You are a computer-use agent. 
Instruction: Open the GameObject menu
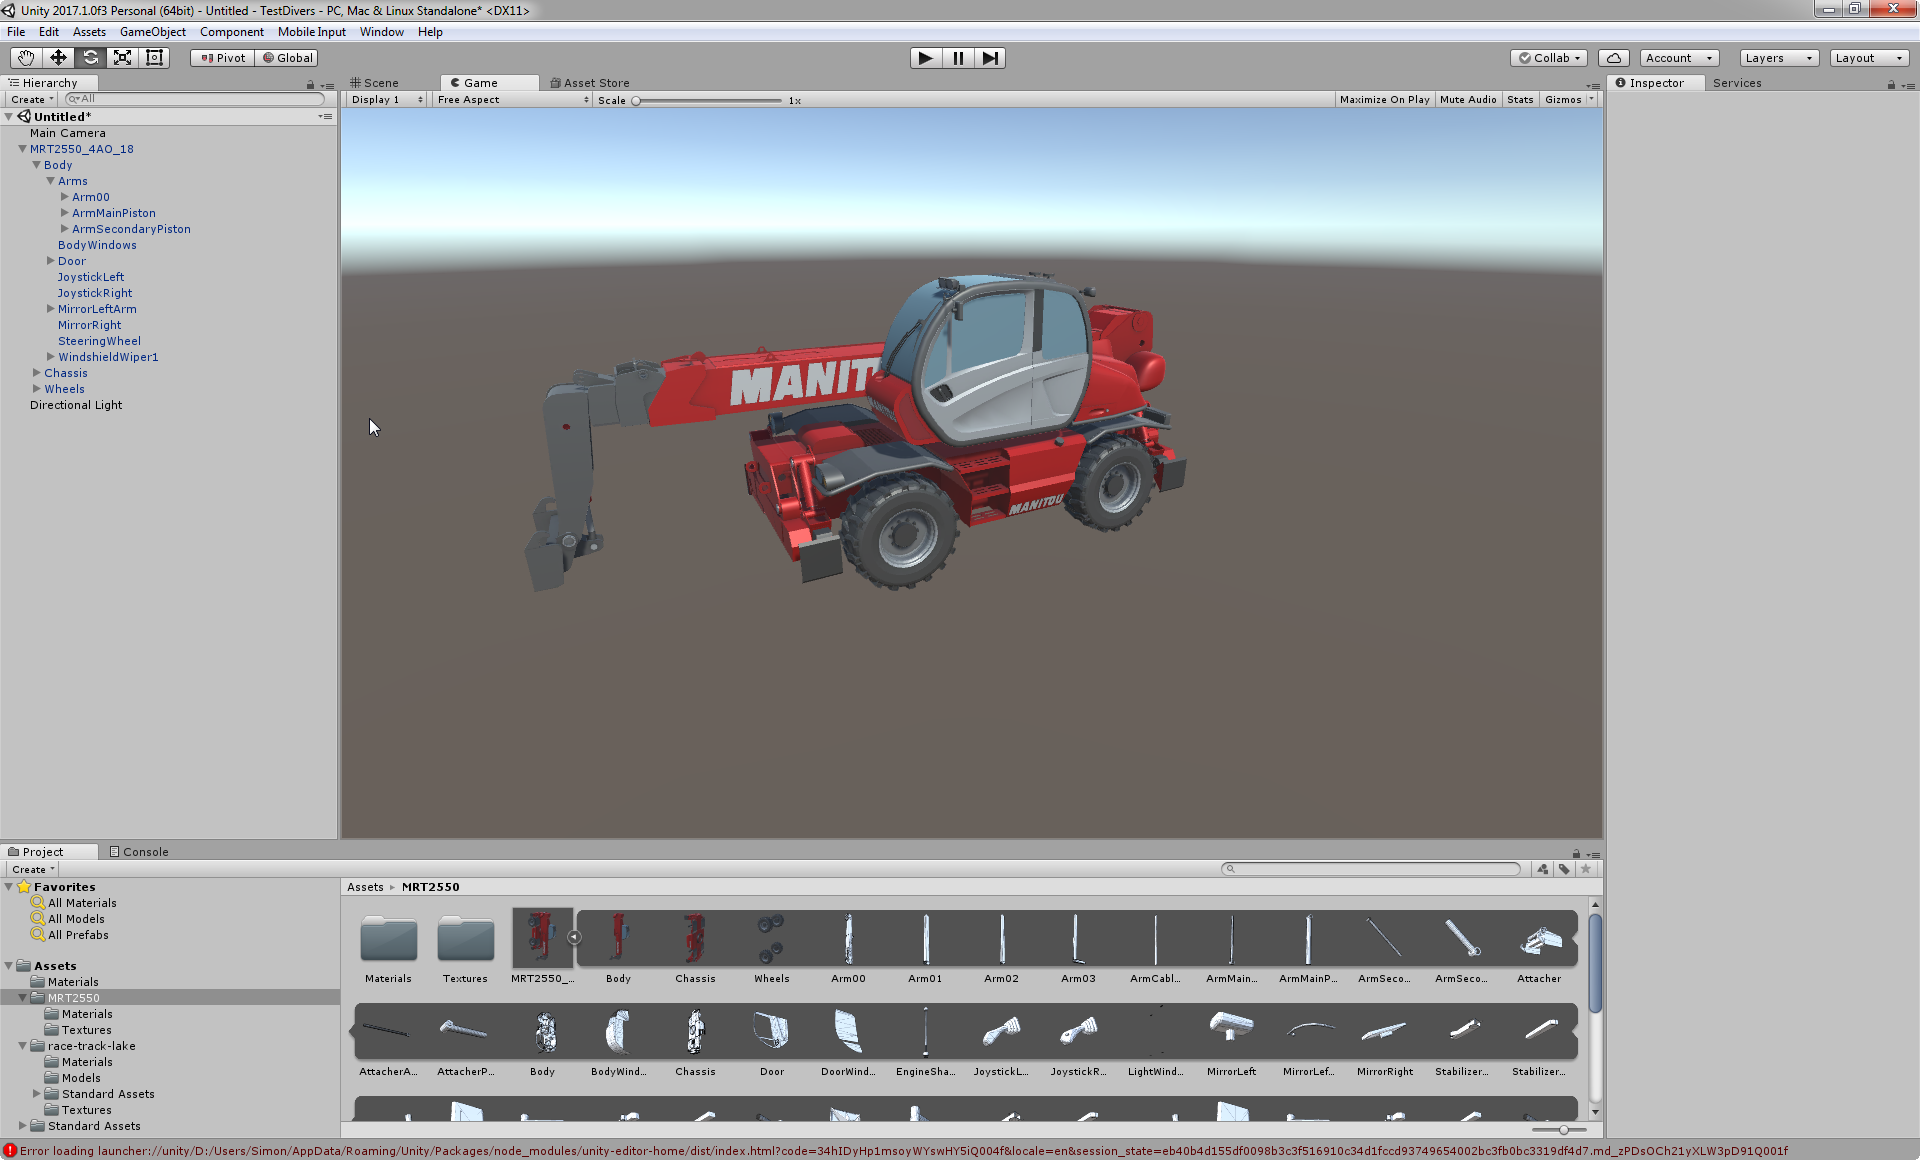pyautogui.click(x=152, y=32)
